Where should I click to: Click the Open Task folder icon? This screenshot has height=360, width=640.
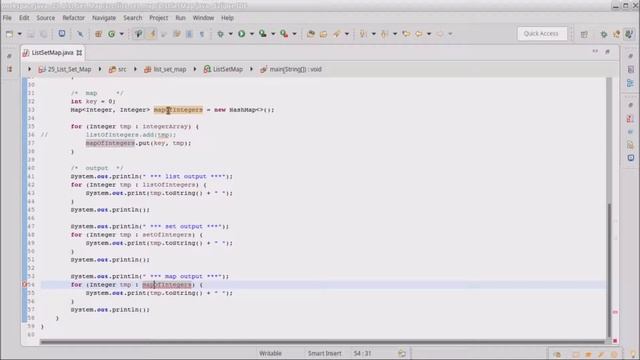pyautogui.click(x=324, y=34)
